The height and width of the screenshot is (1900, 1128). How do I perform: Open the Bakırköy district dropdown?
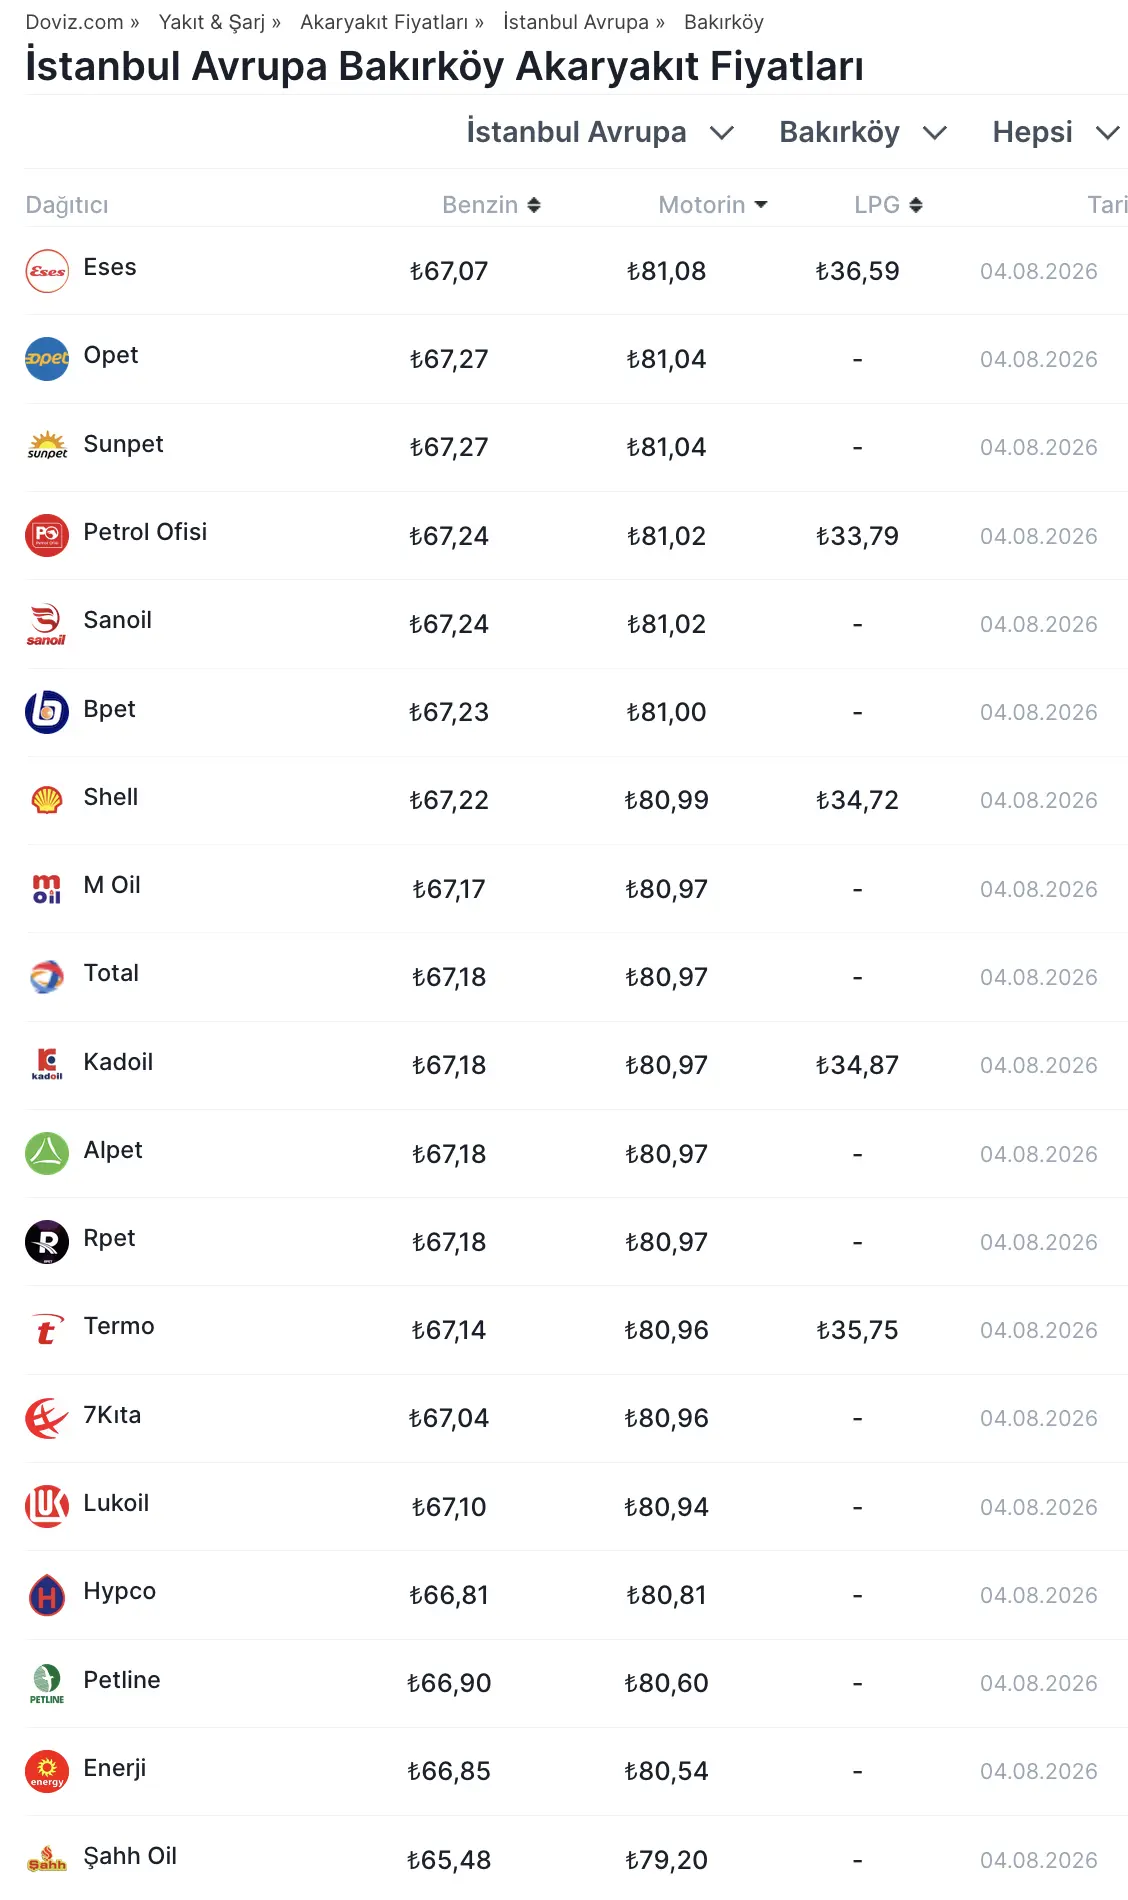pos(863,132)
